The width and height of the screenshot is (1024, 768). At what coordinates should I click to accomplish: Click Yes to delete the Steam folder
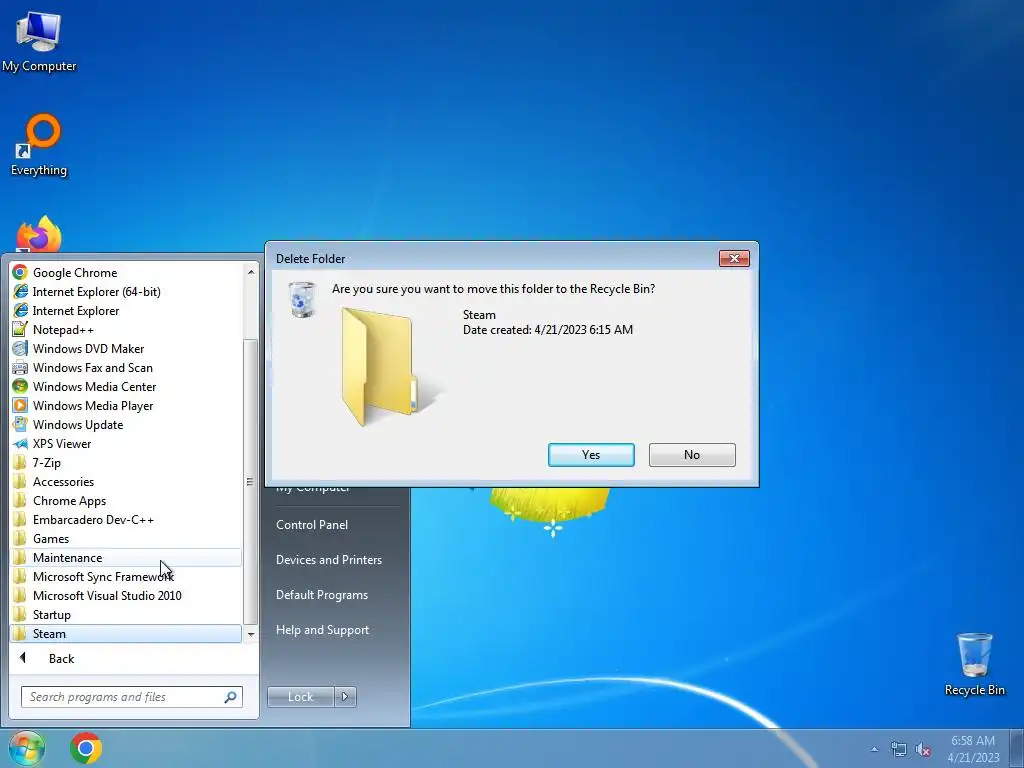591,455
